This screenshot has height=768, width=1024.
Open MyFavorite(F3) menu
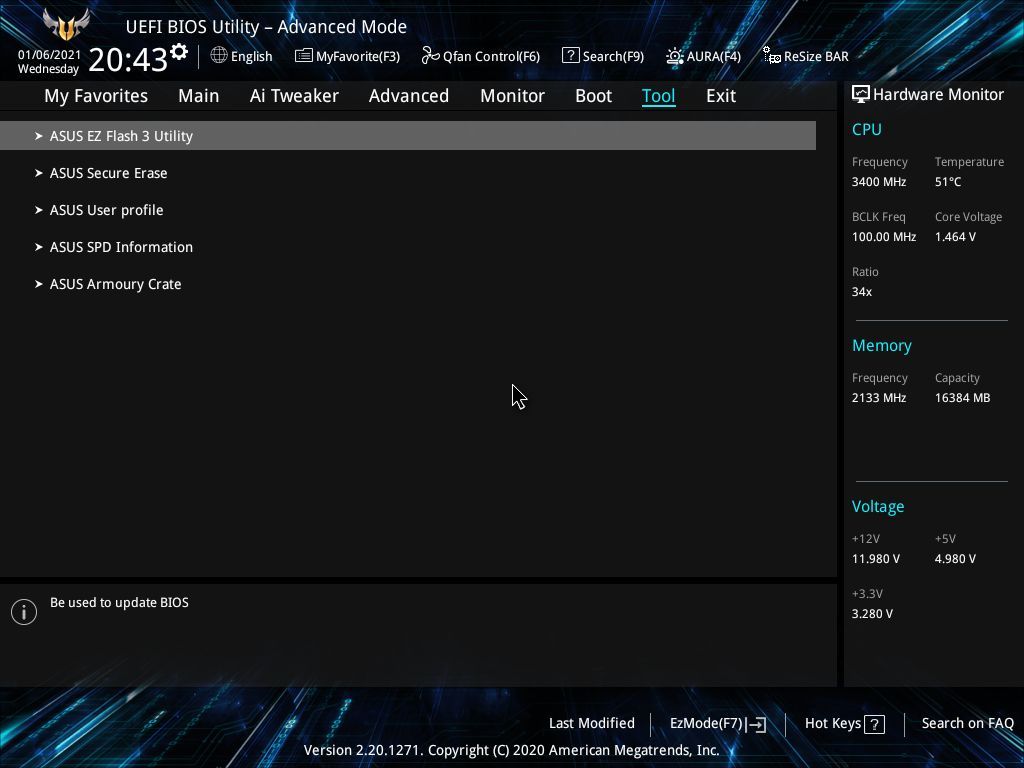point(347,56)
